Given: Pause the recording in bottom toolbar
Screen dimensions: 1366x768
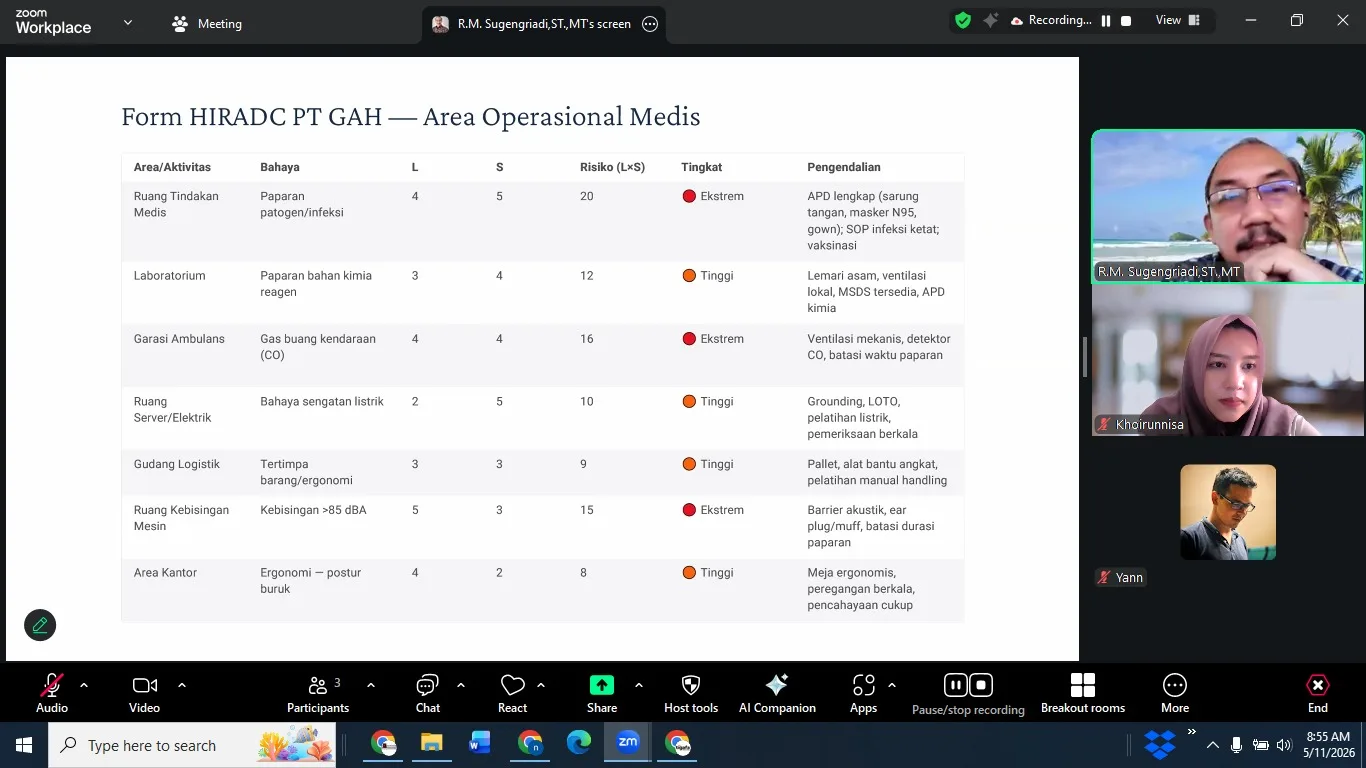Looking at the screenshot, I should 955,685.
